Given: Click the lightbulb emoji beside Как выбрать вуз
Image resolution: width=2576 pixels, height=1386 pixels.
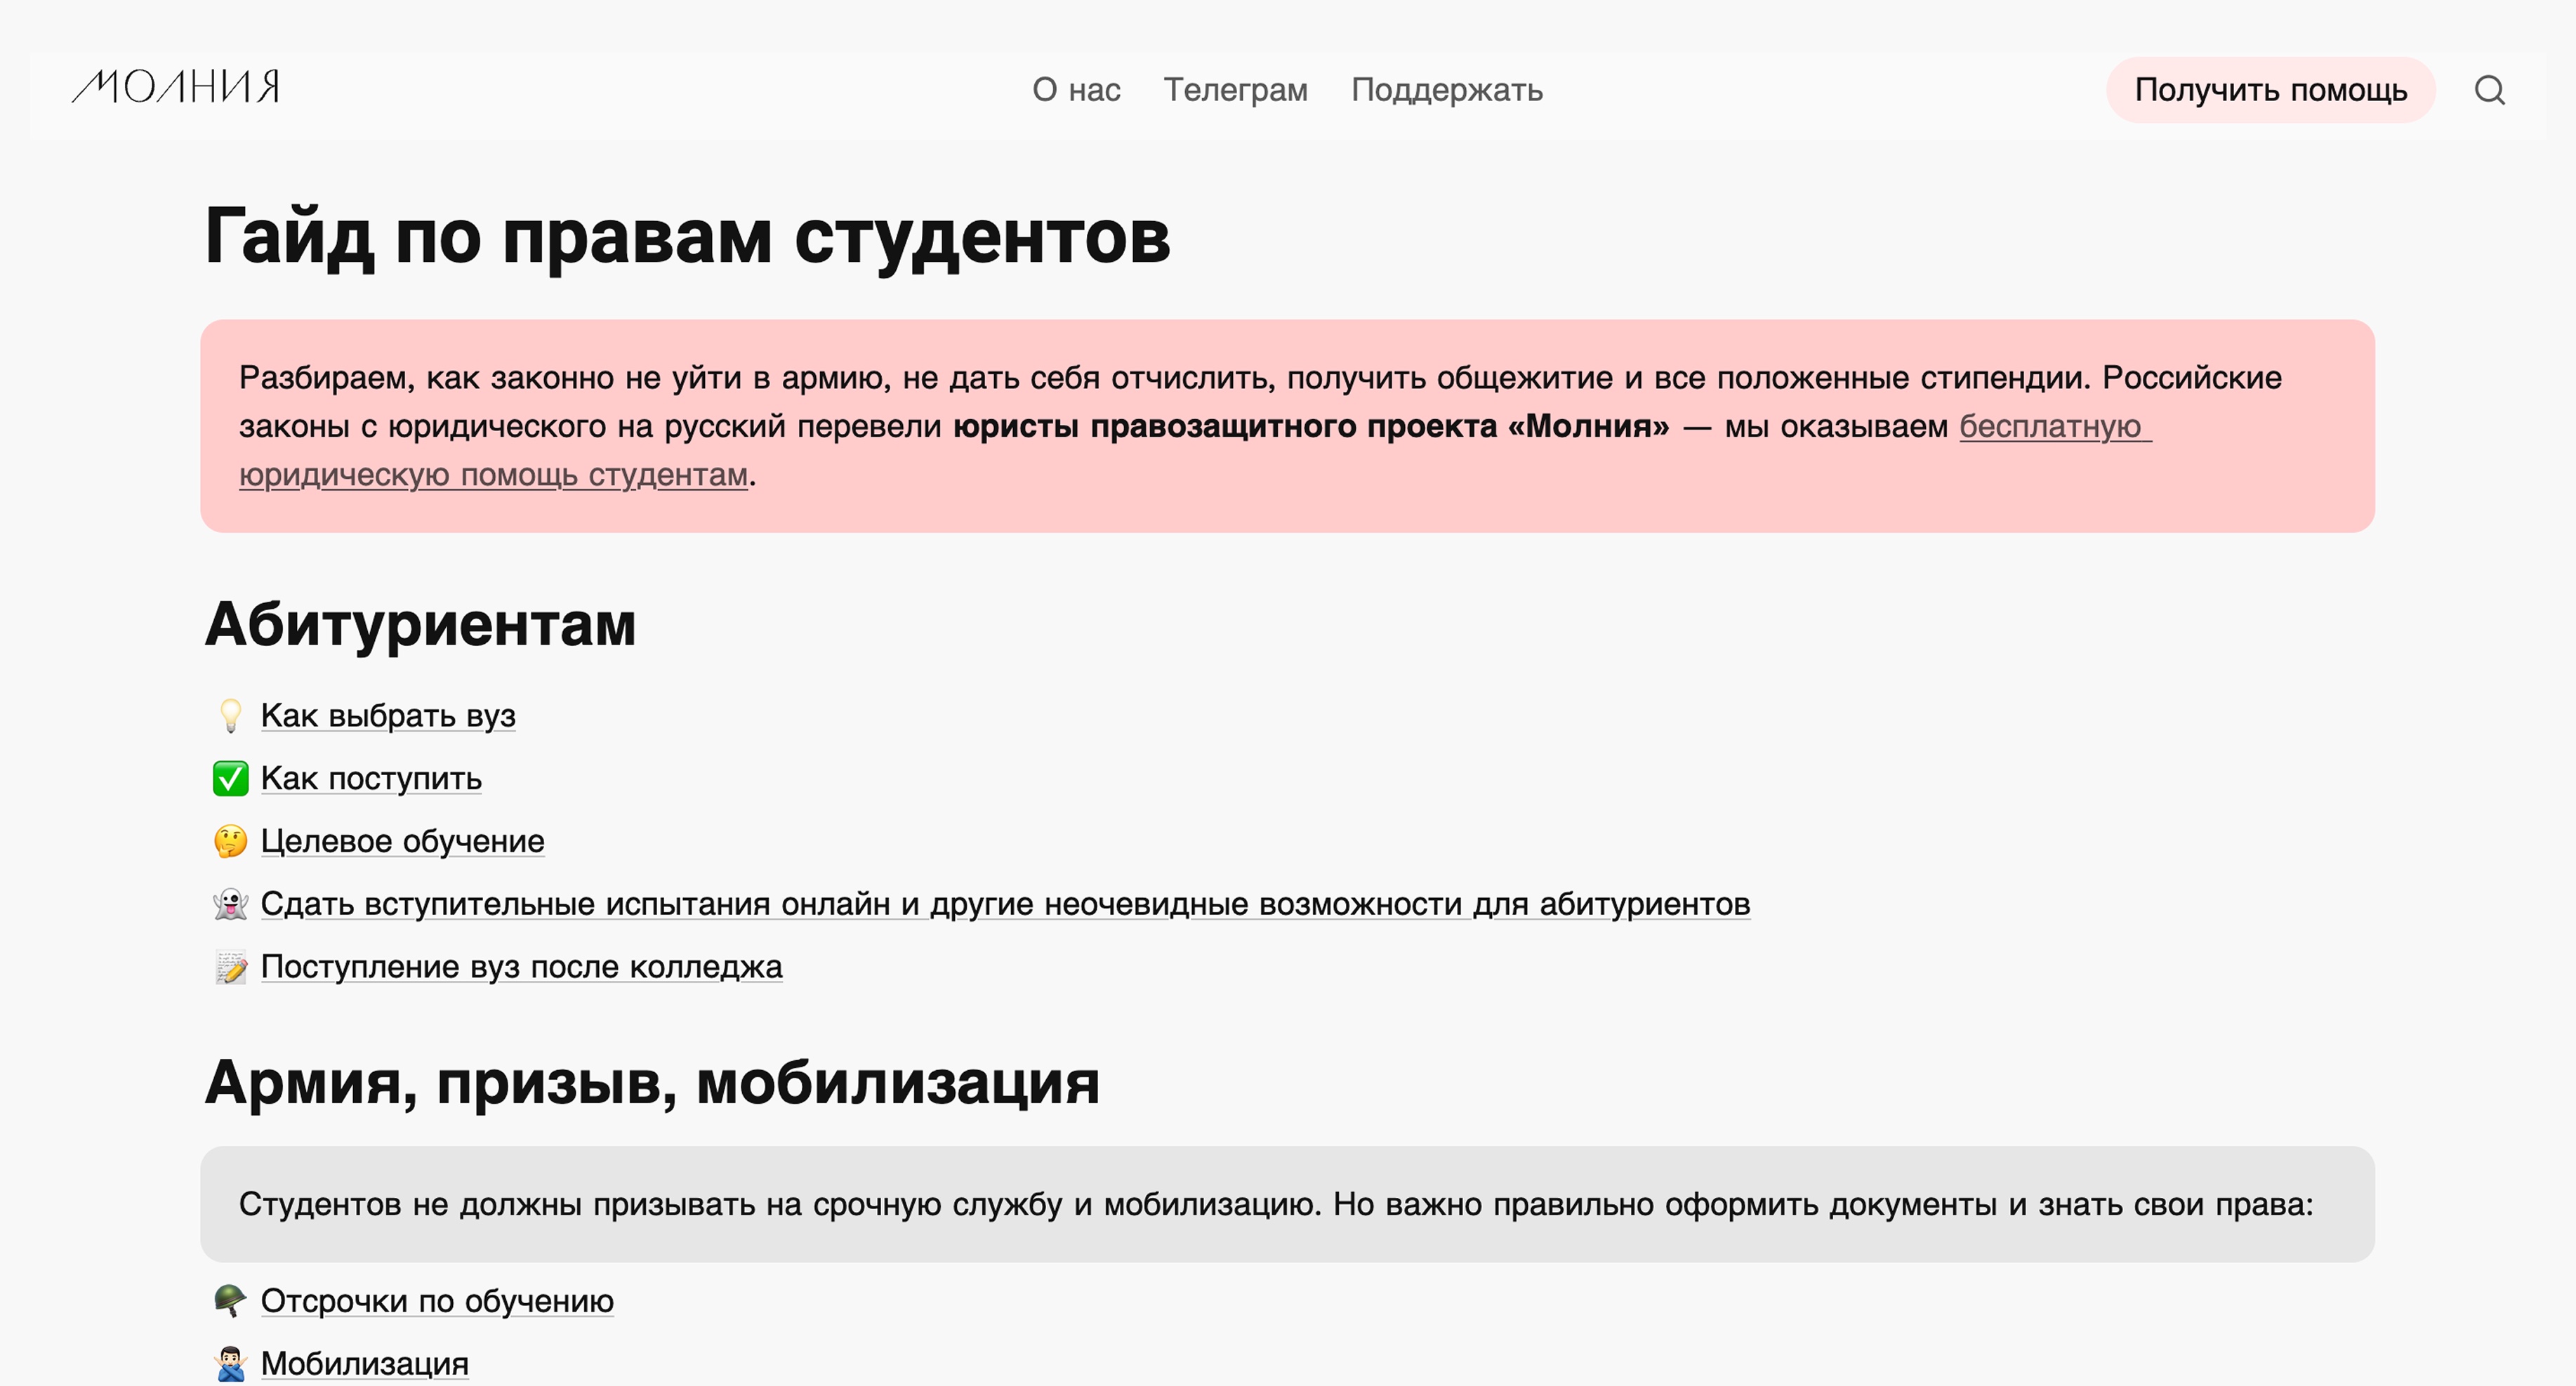Looking at the screenshot, I should point(230,716).
